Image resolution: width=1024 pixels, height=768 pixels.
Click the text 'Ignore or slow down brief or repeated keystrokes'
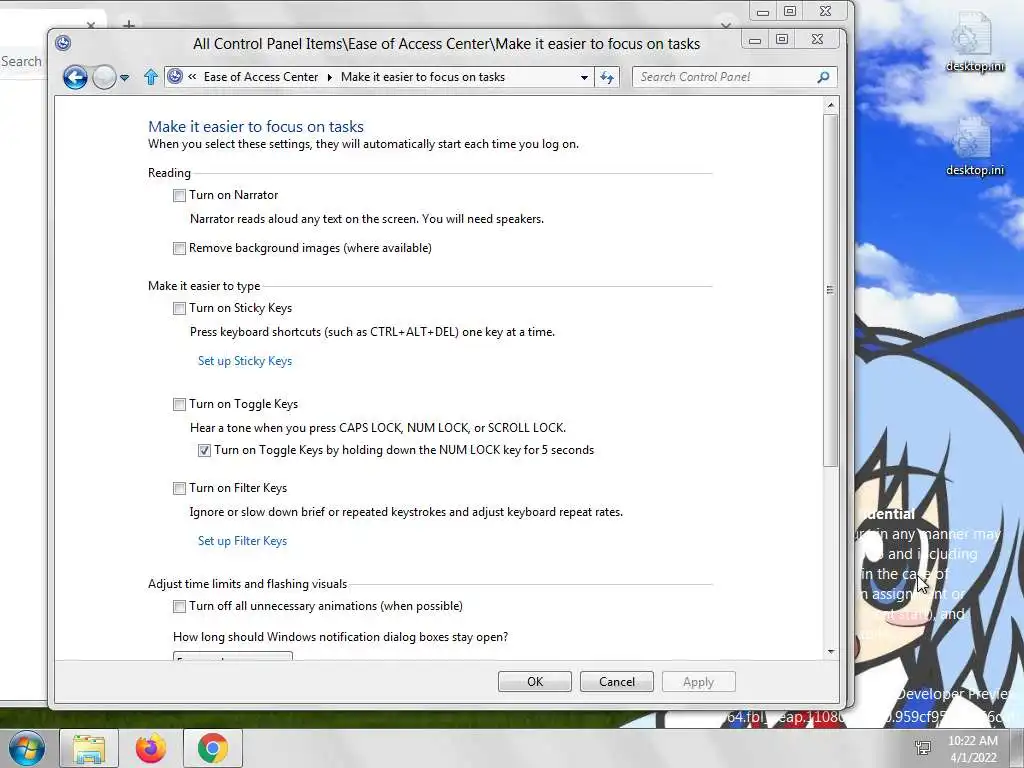(319, 512)
